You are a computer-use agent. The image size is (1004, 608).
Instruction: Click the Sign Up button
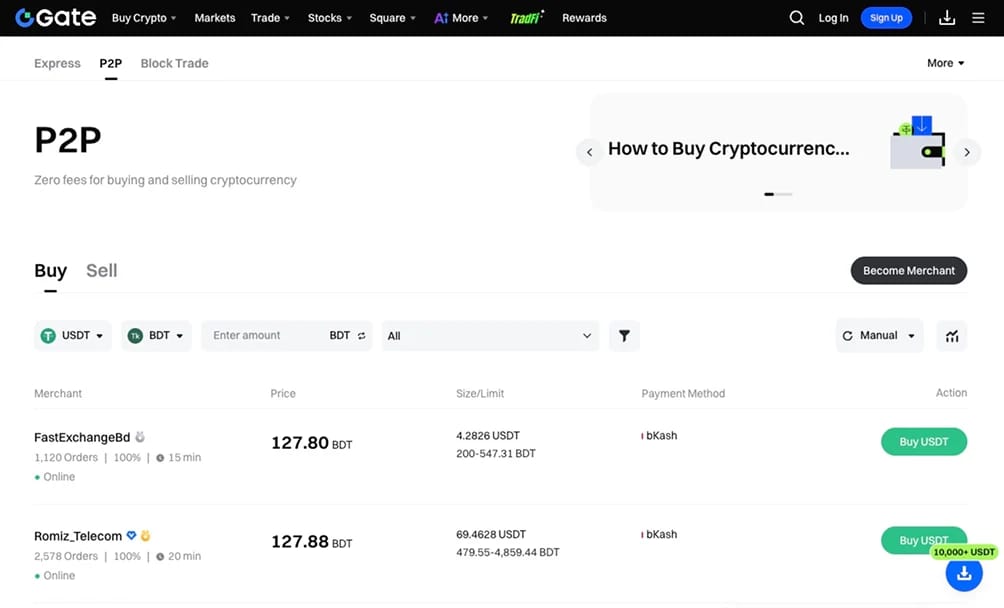pyautogui.click(x=886, y=18)
